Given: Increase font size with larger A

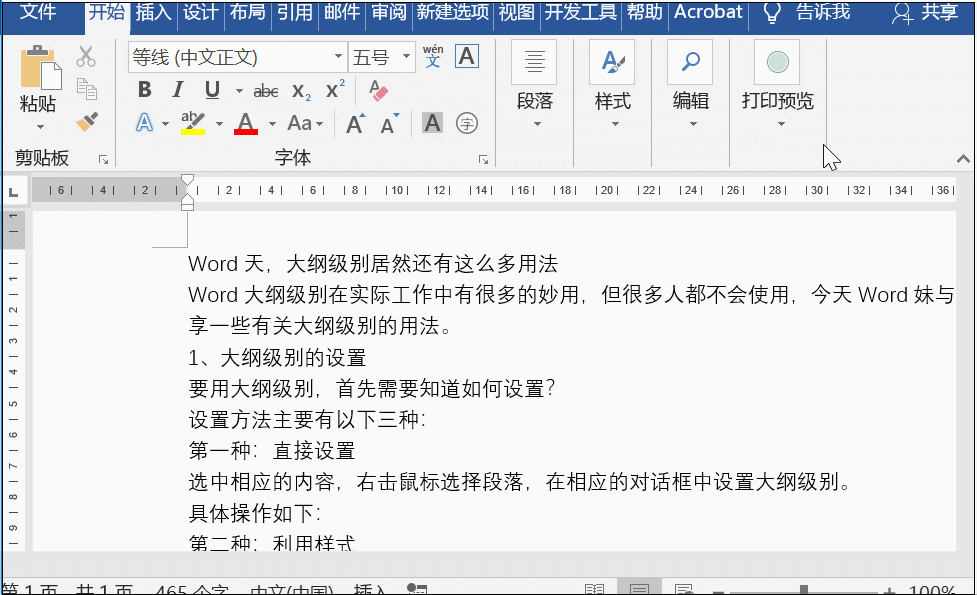Looking at the screenshot, I should tap(356, 123).
